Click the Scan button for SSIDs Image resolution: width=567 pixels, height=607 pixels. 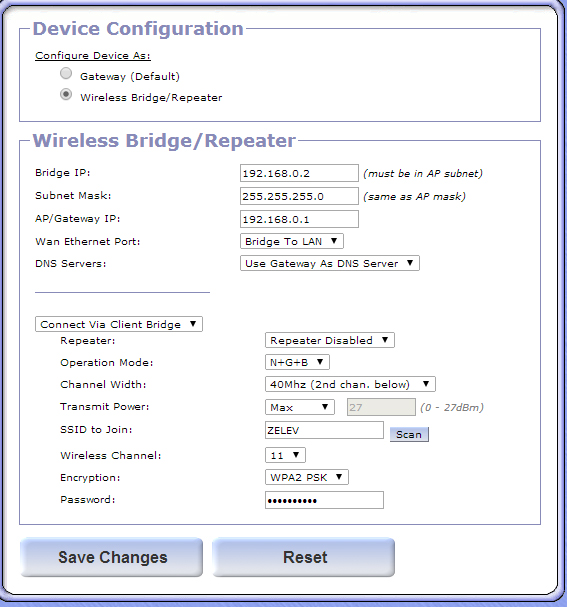[409, 434]
